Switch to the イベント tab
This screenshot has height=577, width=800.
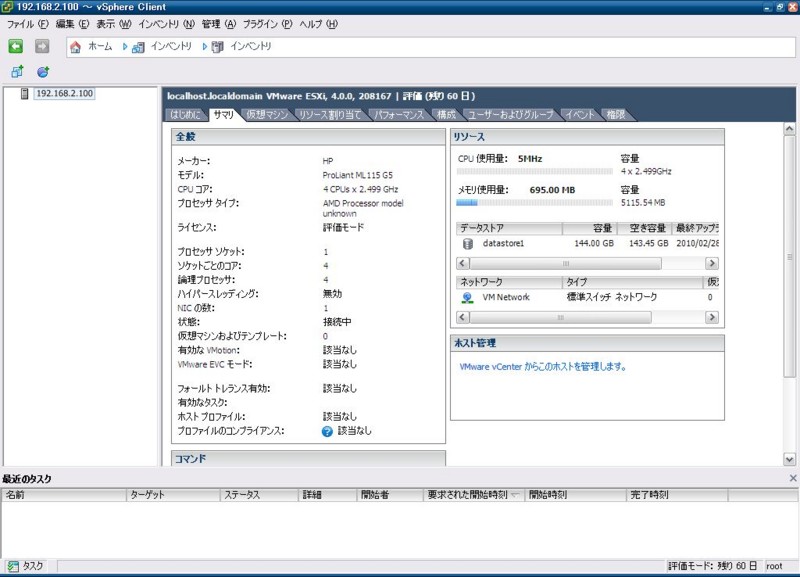tap(580, 115)
